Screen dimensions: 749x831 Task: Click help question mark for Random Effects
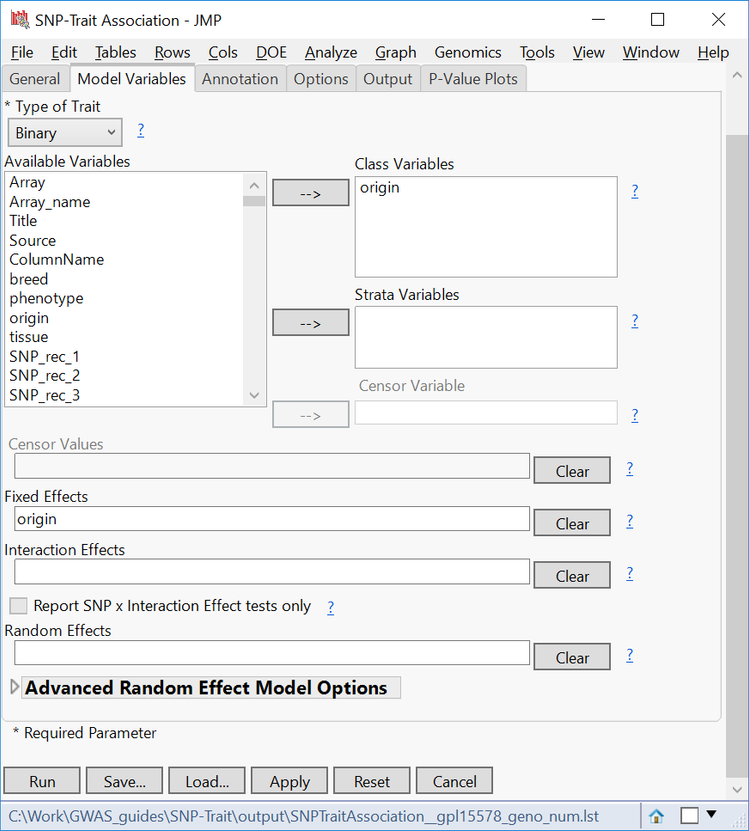(x=629, y=656)
